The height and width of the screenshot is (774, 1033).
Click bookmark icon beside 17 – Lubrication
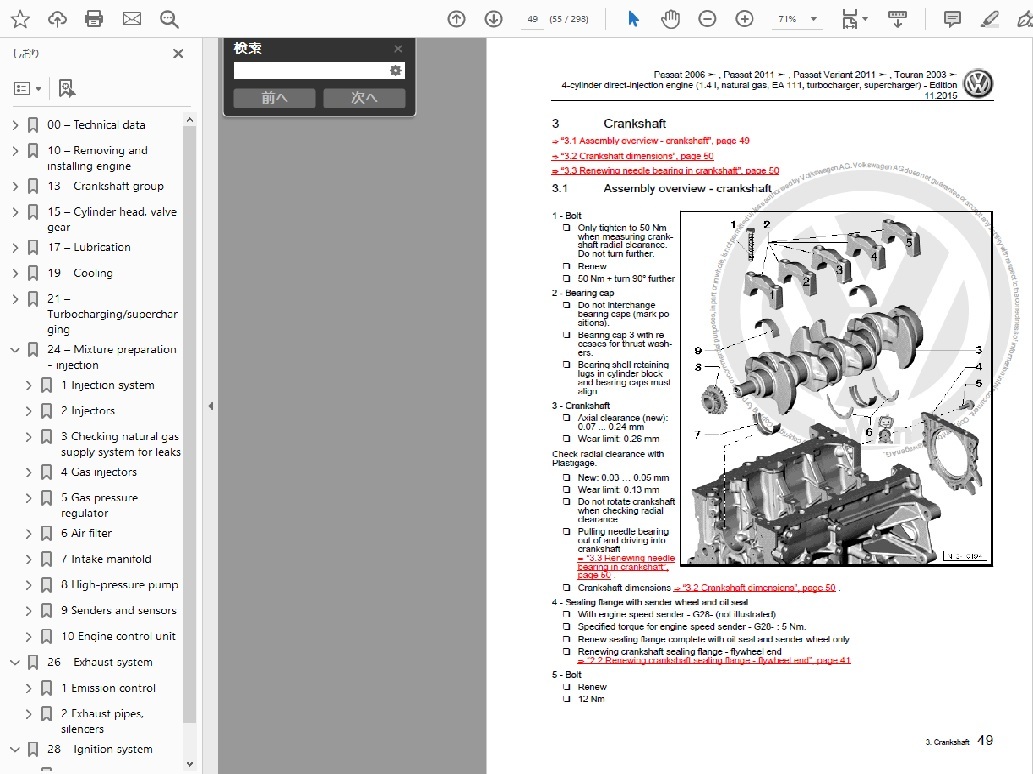coord(33,248)
